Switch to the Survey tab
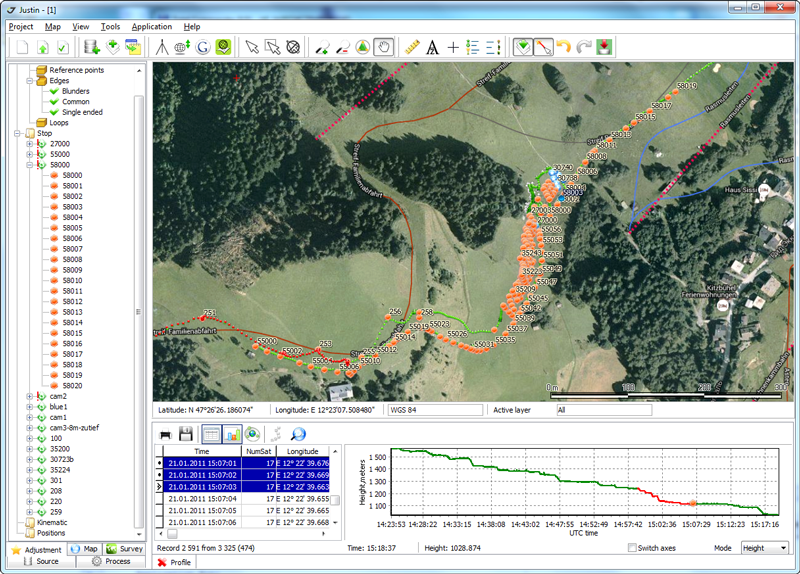800x574 pixels. pyautogui.click(x=124, y=548)
